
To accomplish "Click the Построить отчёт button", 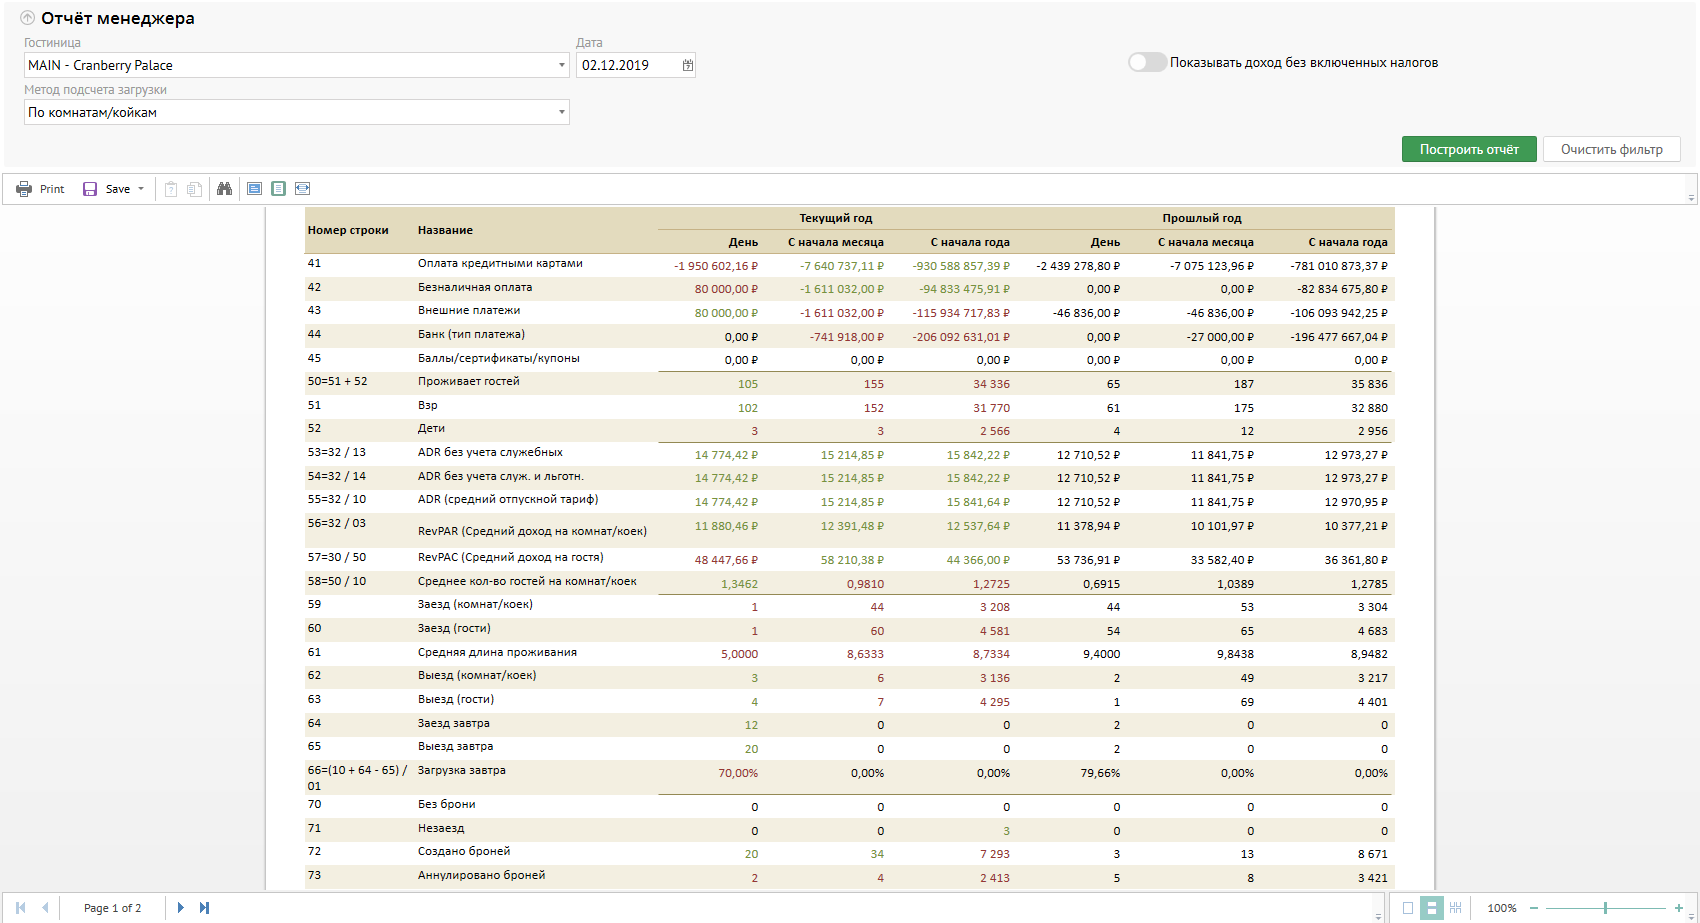I will pos(1468,149).
